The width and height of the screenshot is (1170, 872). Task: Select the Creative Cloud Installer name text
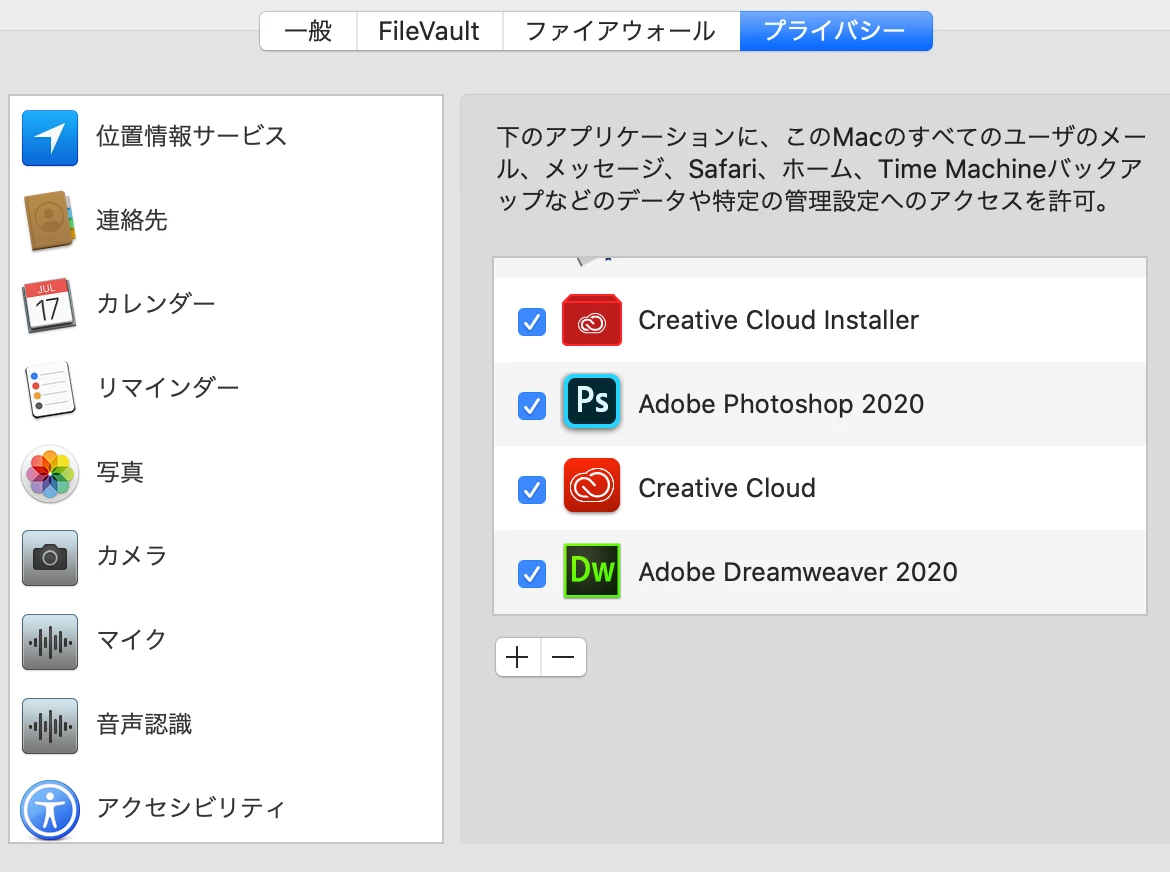coord(778,320)
